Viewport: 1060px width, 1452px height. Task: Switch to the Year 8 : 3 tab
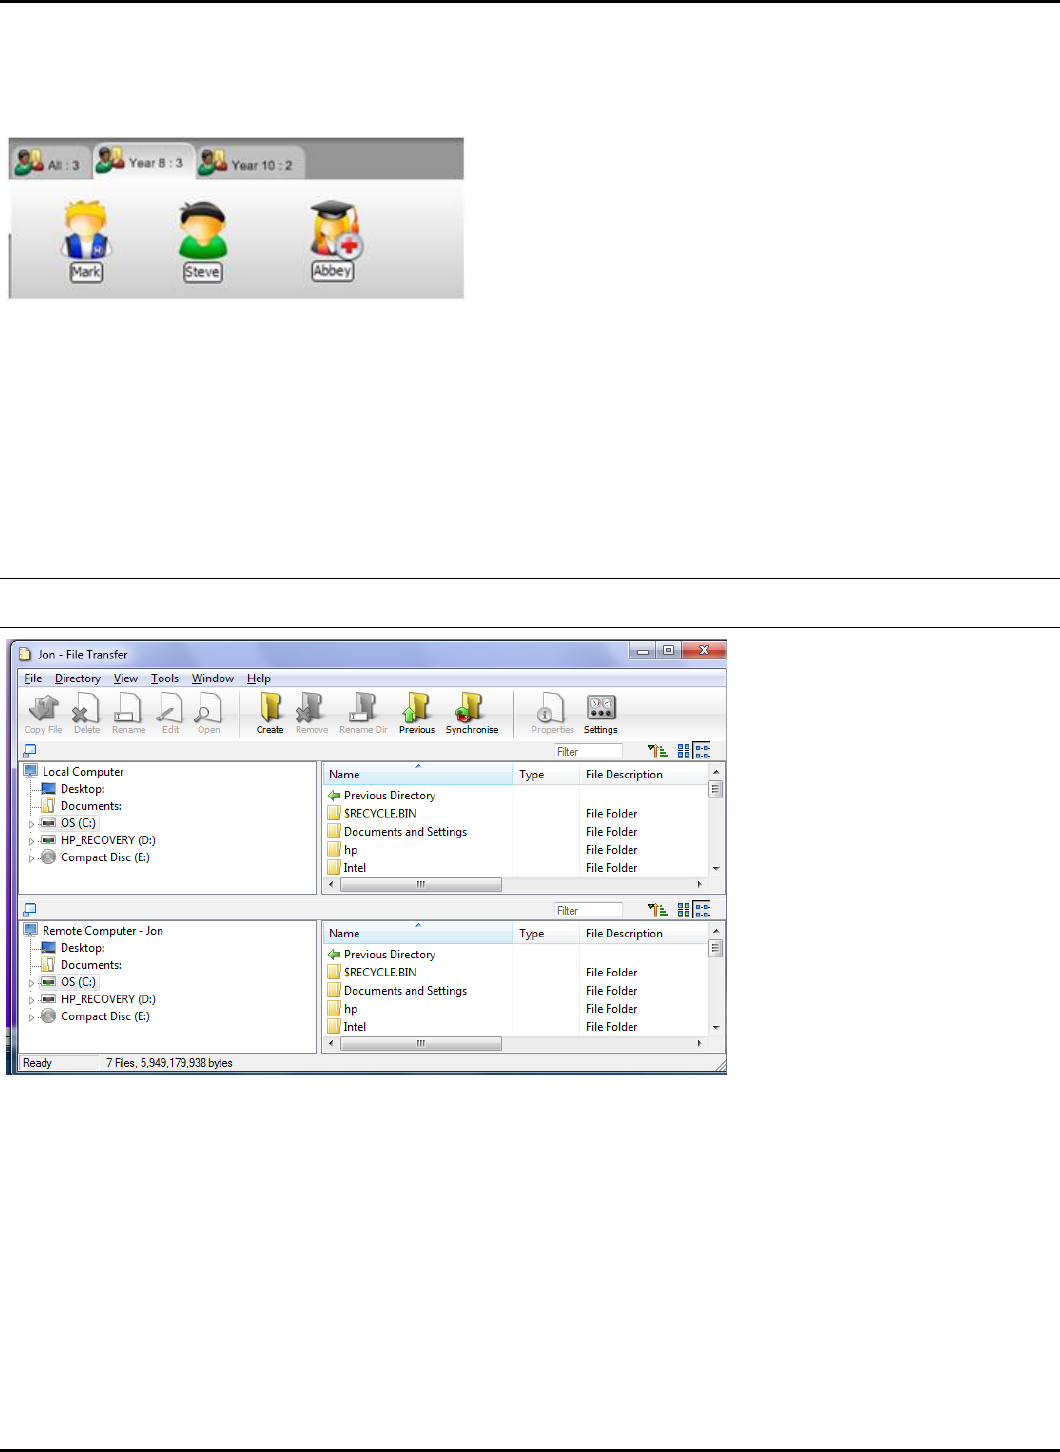point(143,160)
